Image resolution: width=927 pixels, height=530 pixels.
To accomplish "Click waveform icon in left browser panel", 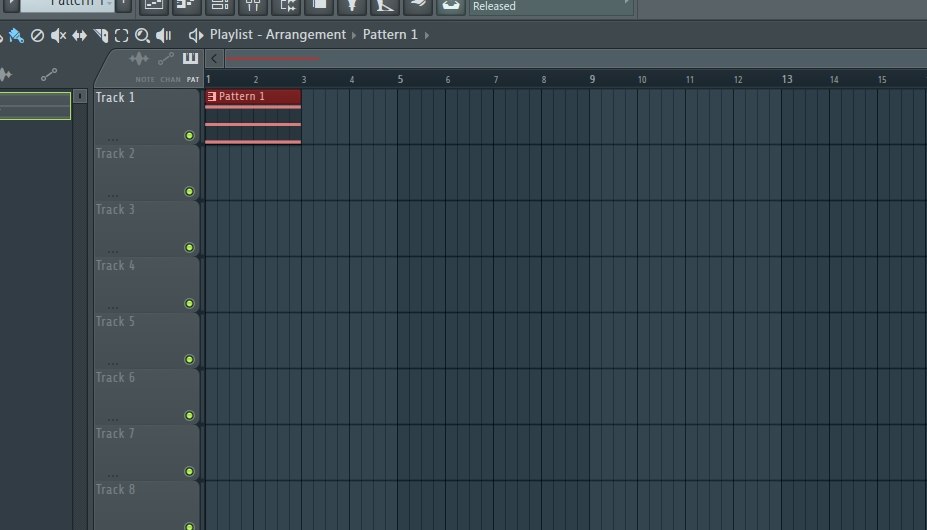I will pos(5,75).
